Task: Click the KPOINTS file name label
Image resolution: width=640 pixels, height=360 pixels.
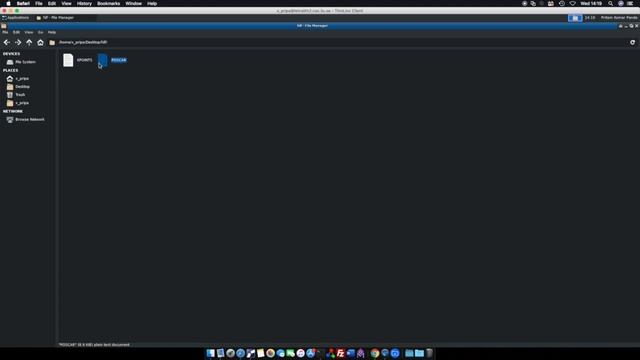Action: (84, 60)
